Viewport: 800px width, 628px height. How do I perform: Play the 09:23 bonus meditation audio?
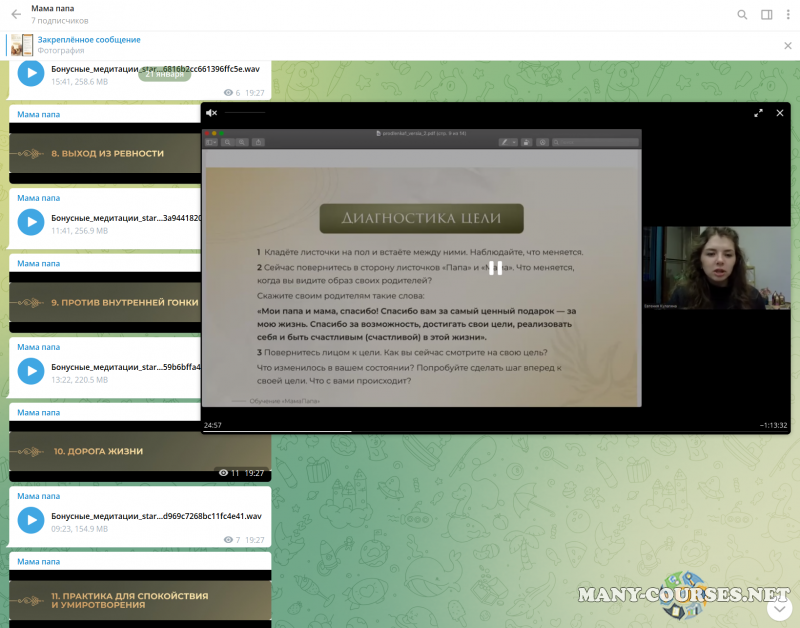click(x=30, y=521)
